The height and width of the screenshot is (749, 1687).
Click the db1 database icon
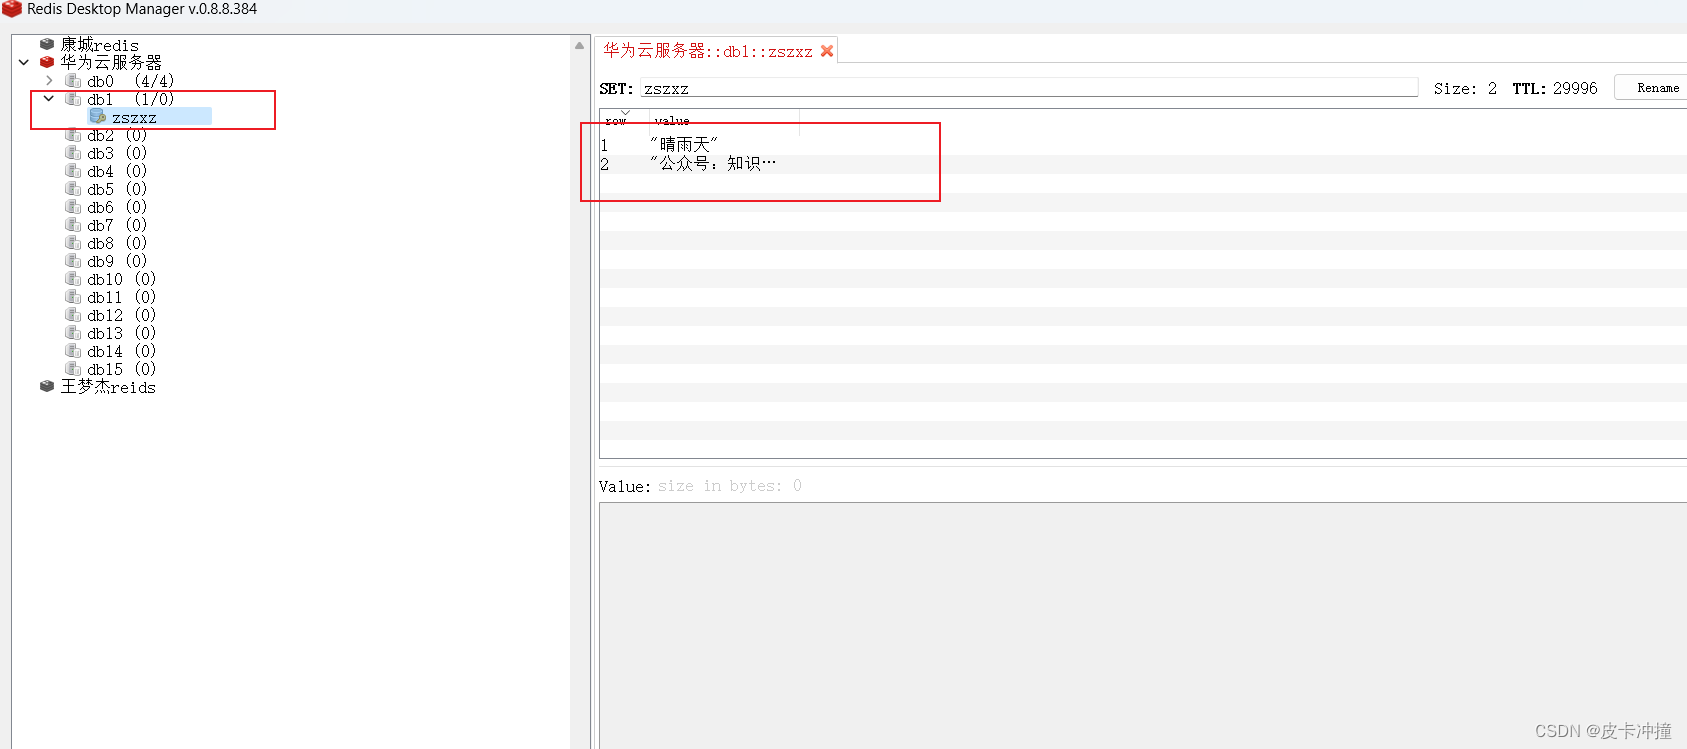tap(73, 98)
